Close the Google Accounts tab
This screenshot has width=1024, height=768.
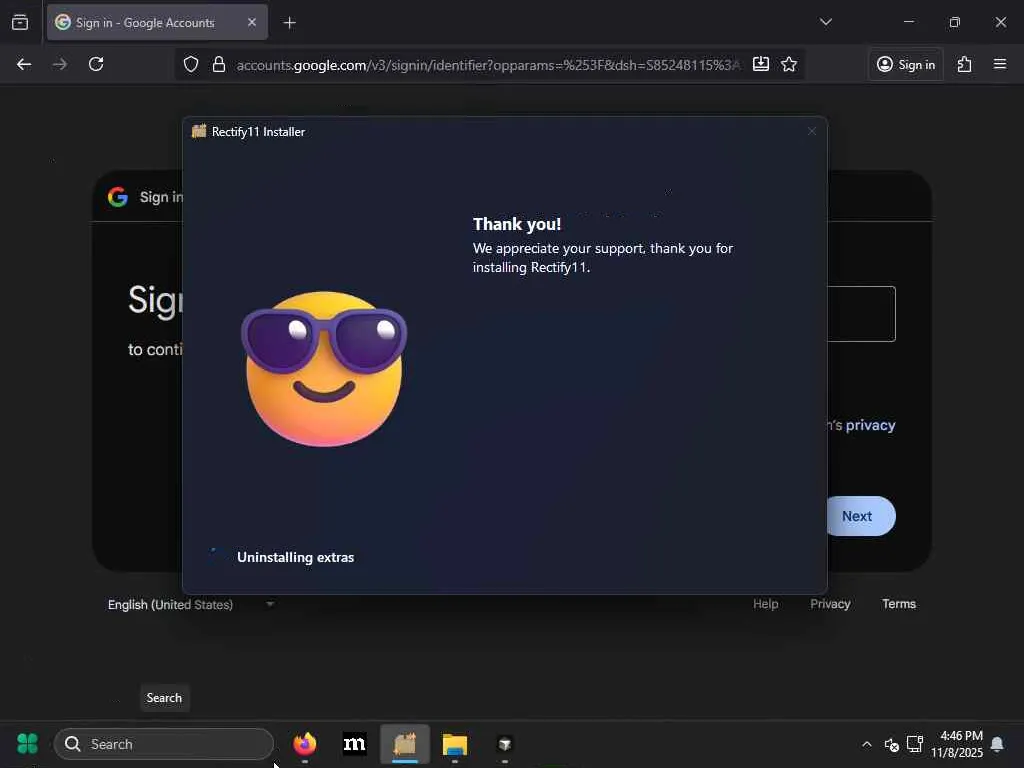[x=252, y=22]
